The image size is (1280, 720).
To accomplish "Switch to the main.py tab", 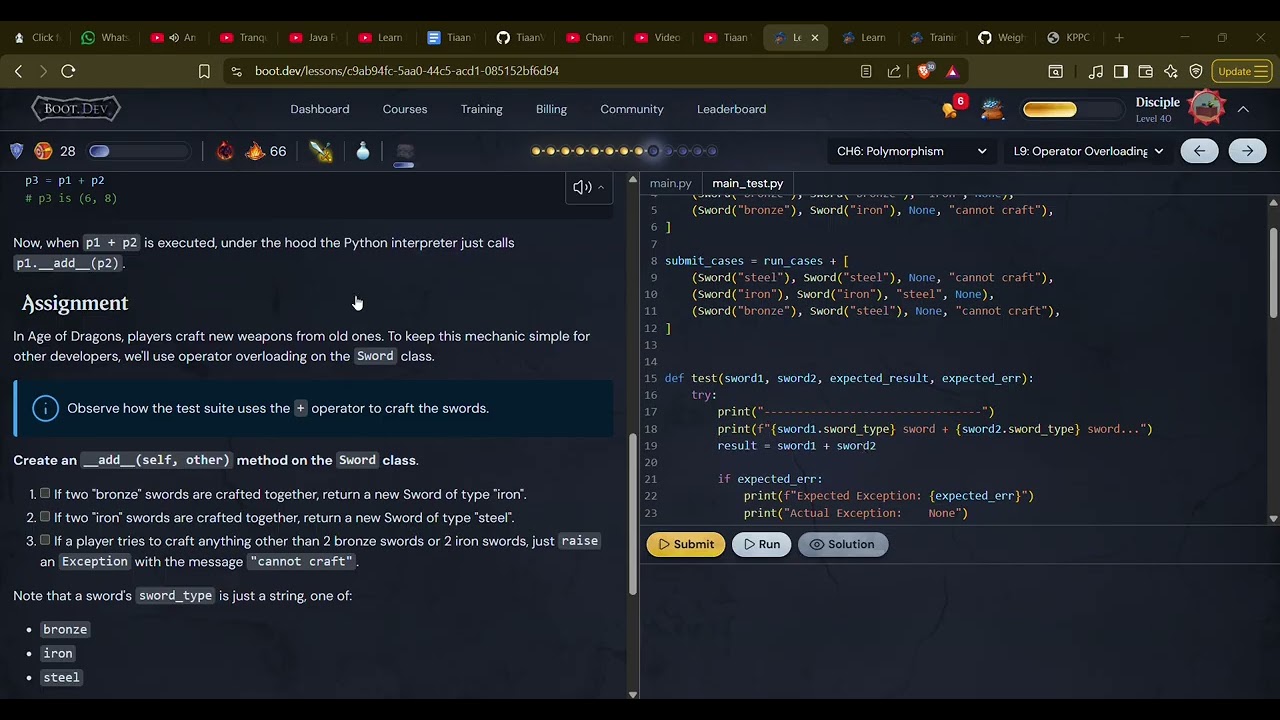I will [670, 184].
